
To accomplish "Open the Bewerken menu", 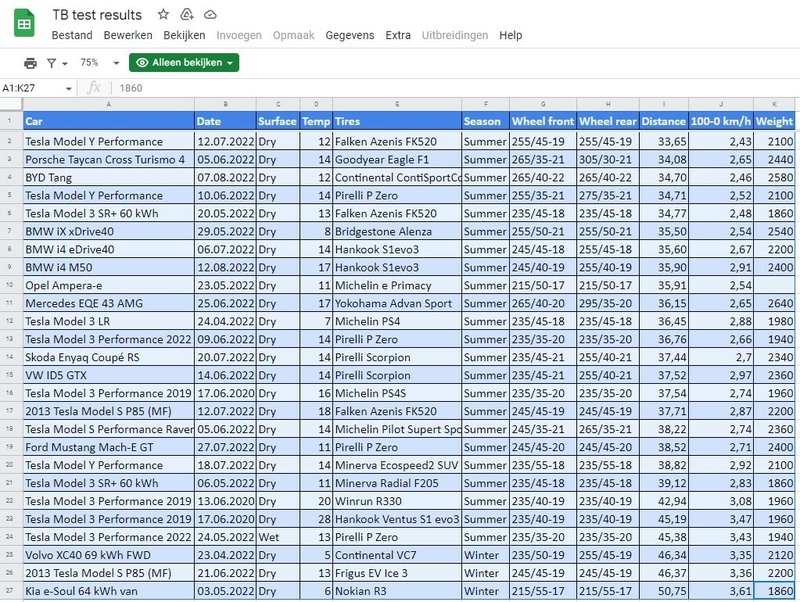I will tap(128, 35).
